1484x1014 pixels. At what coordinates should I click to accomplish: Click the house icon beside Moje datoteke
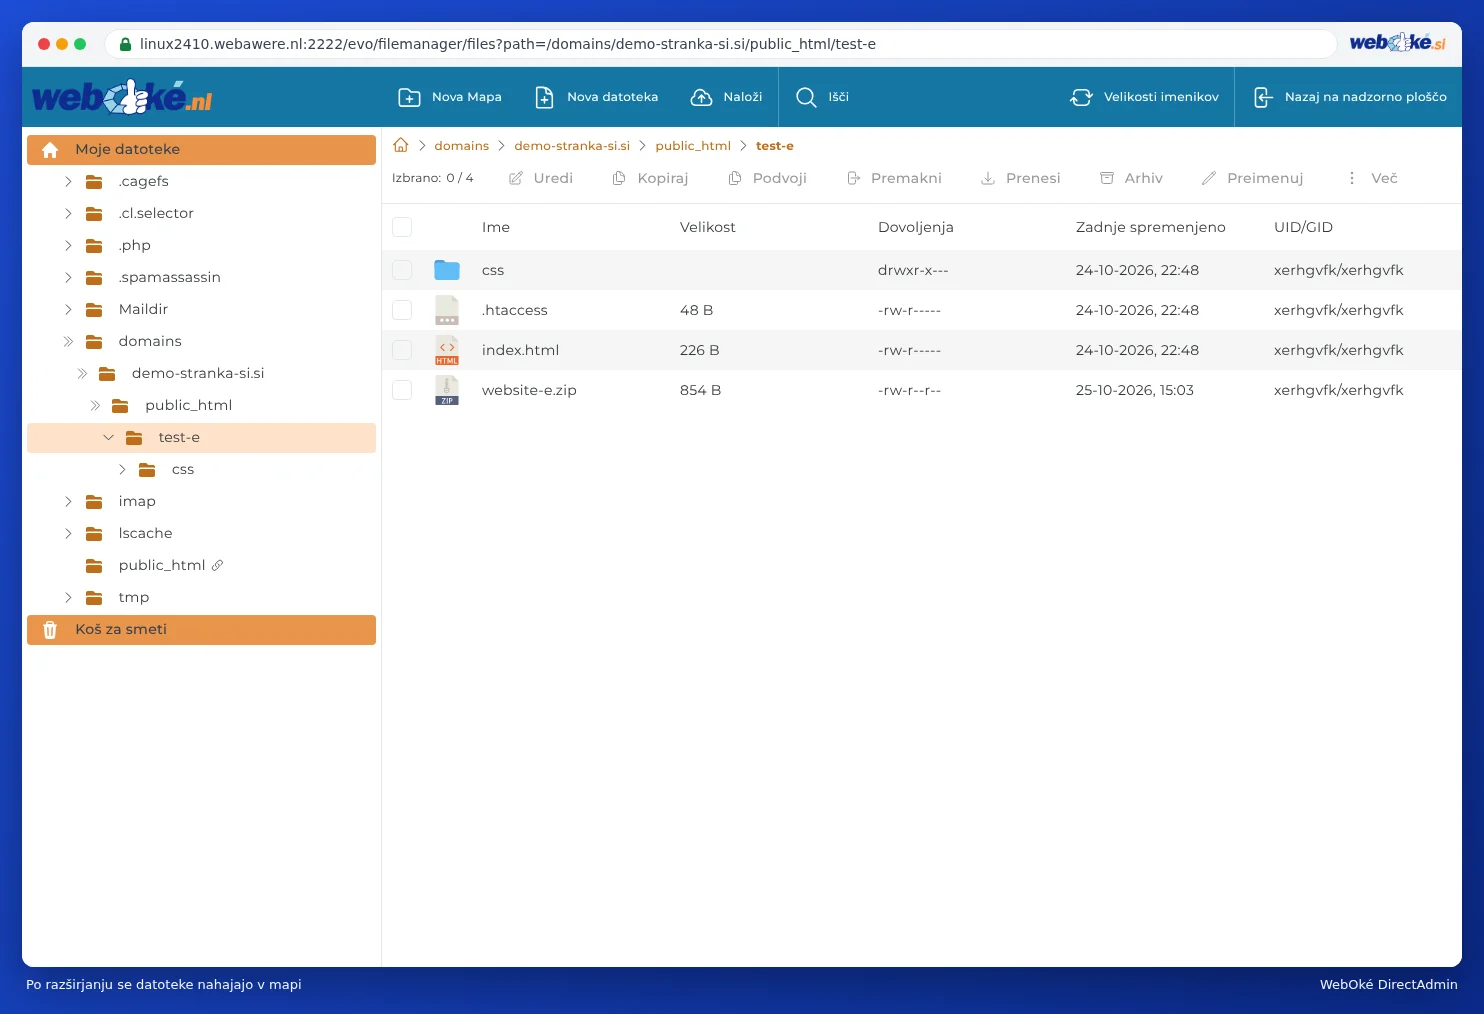pos(50,150)
